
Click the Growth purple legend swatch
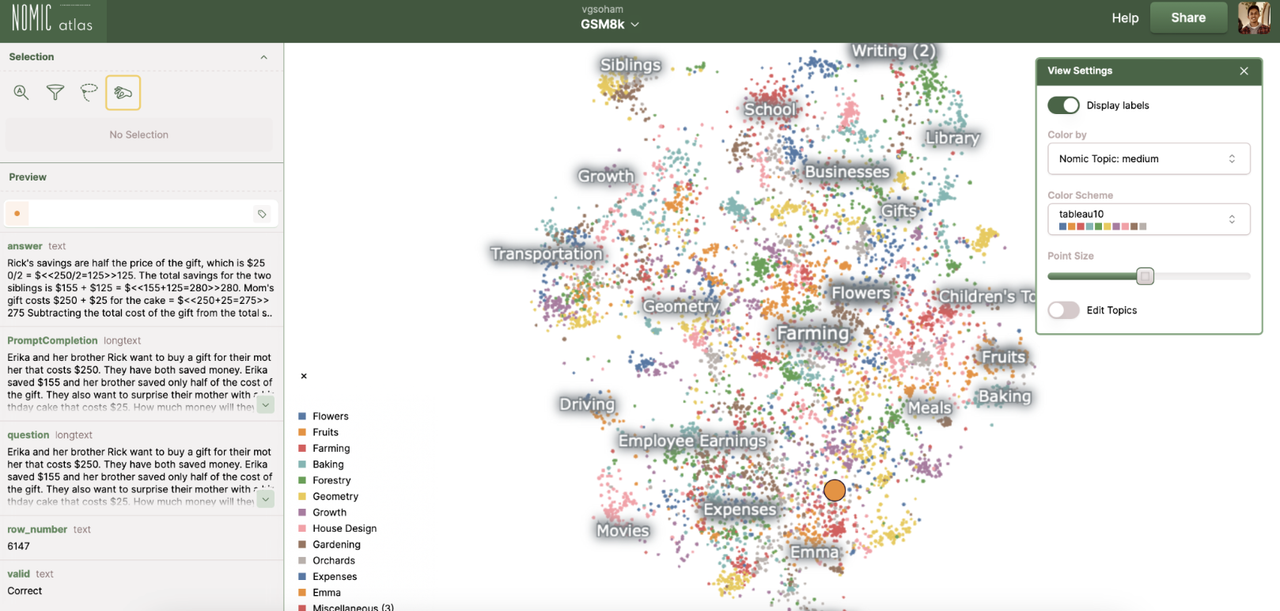[302, 512]
